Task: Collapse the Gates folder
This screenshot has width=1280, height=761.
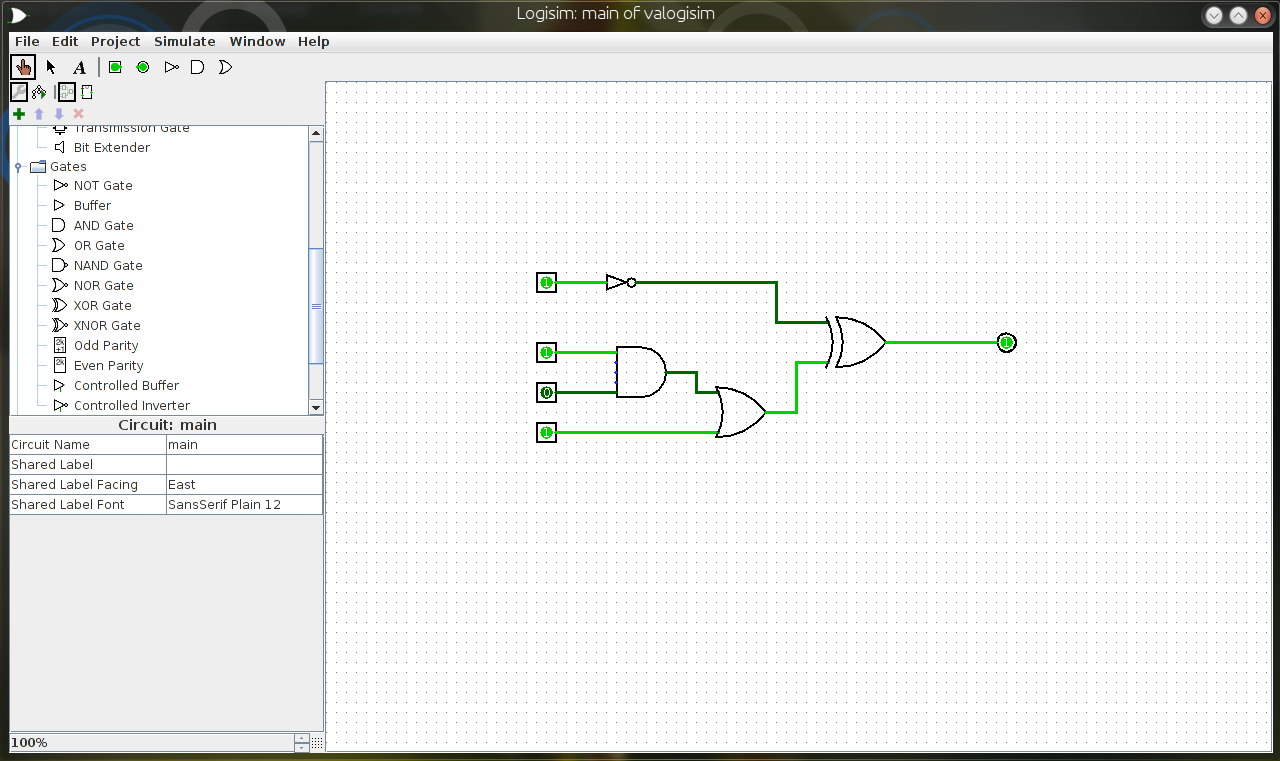Action: point(18,167)
